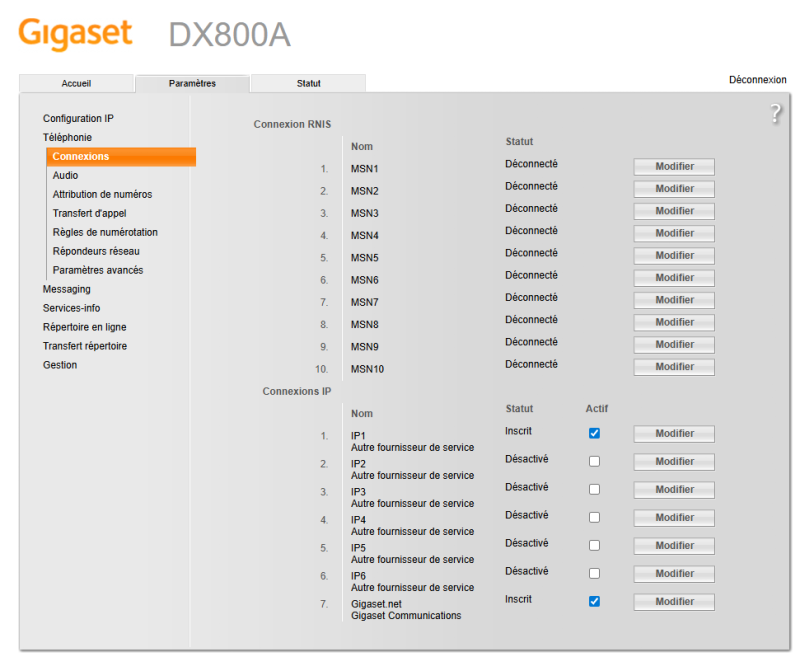Disable the Gigaset.net Actif checkbox
The width and height of the screenshot is (800, 671).
coord(594,602)
